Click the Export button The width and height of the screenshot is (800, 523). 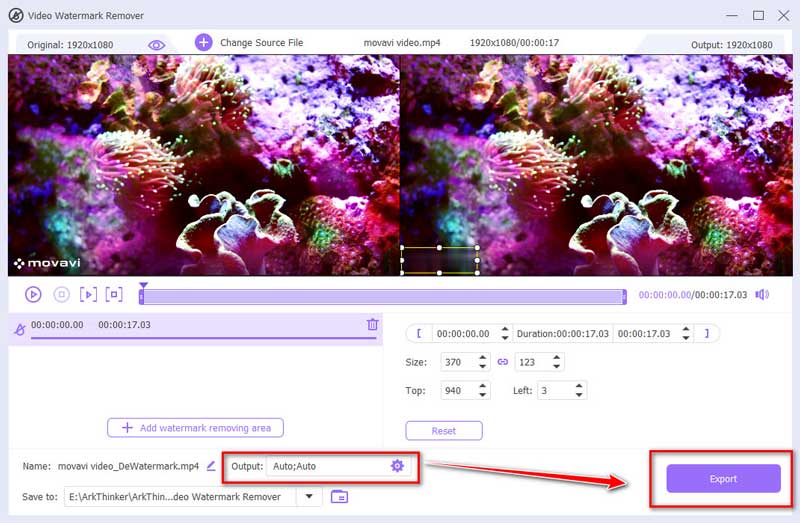[x=723, y=479]
